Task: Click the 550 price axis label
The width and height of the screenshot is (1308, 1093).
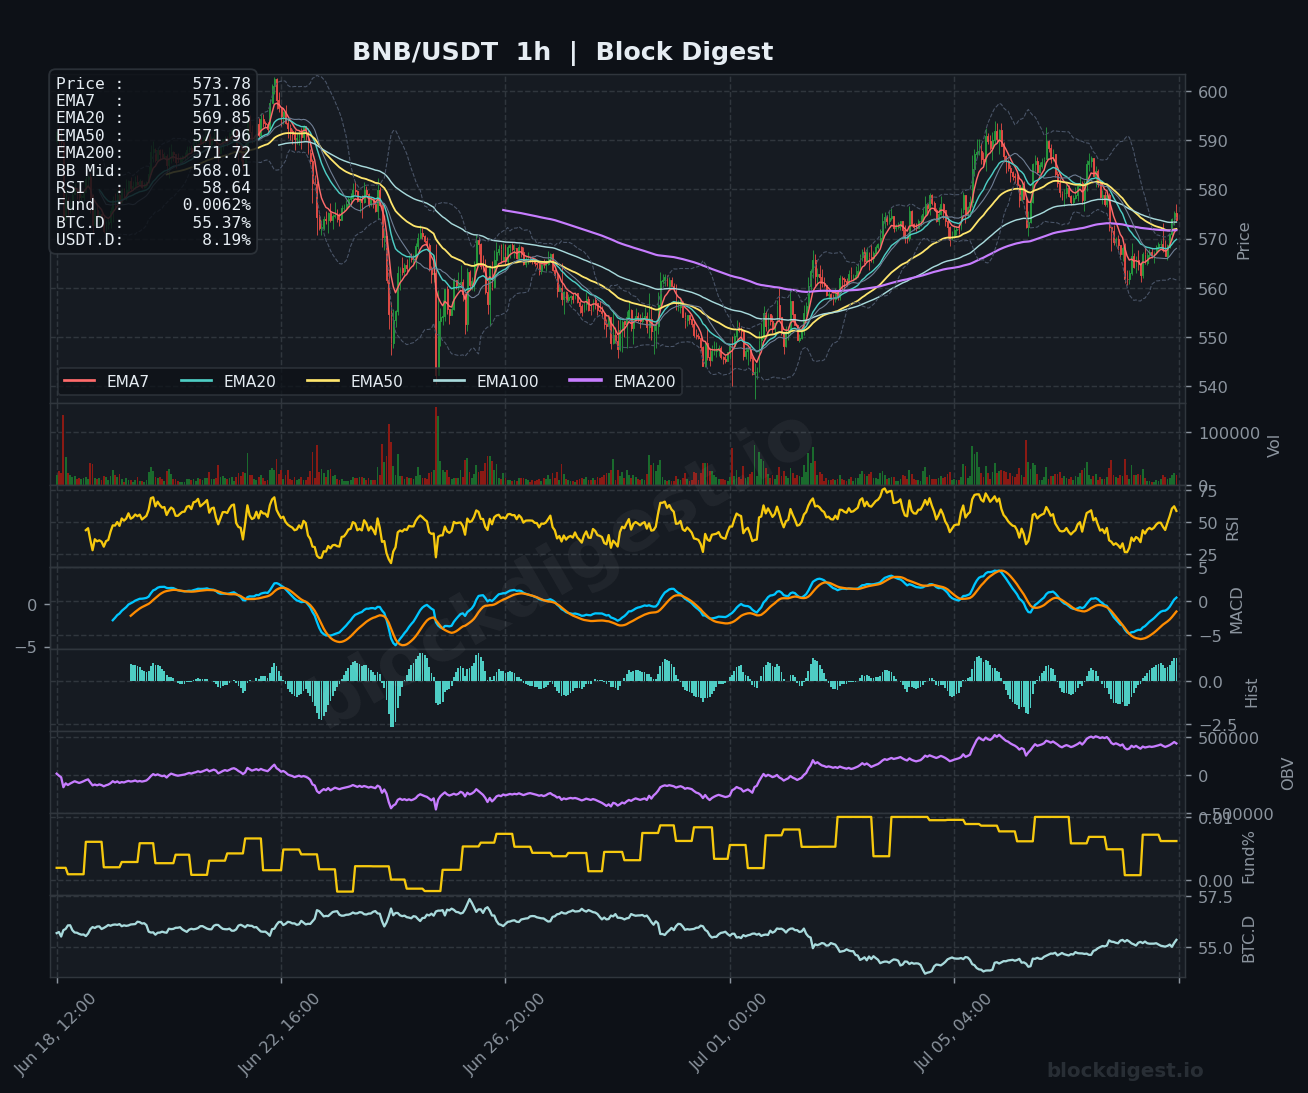Action: click(x=1213, y=338)
